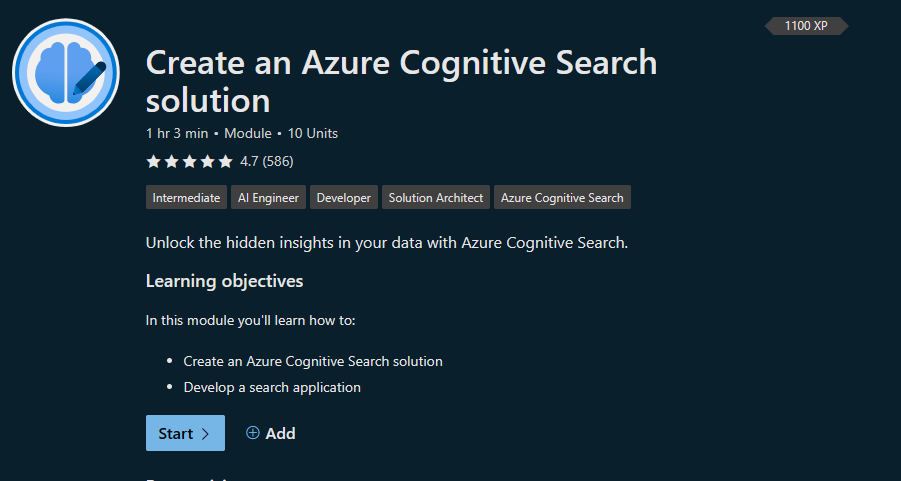Select the Intermediate level tag

click(x=186, y=197)
